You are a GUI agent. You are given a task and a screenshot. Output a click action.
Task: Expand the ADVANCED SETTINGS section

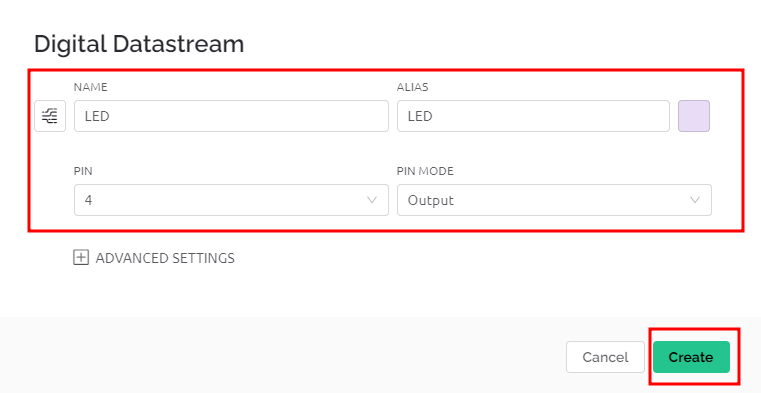[x=154, y=258]
